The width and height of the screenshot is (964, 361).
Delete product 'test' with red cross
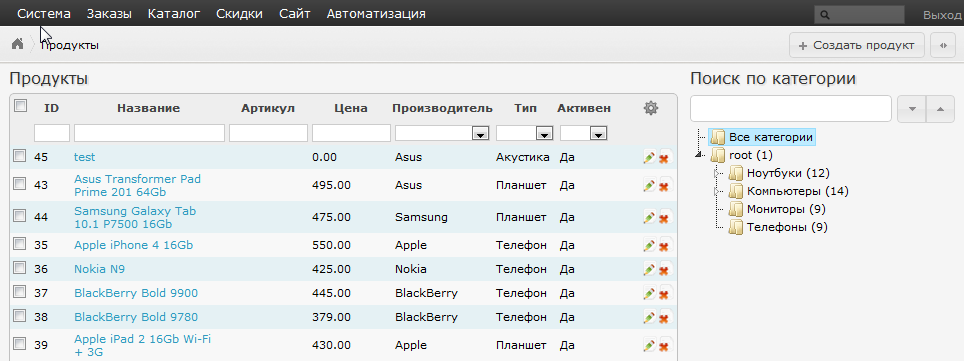tap(663, 159)
